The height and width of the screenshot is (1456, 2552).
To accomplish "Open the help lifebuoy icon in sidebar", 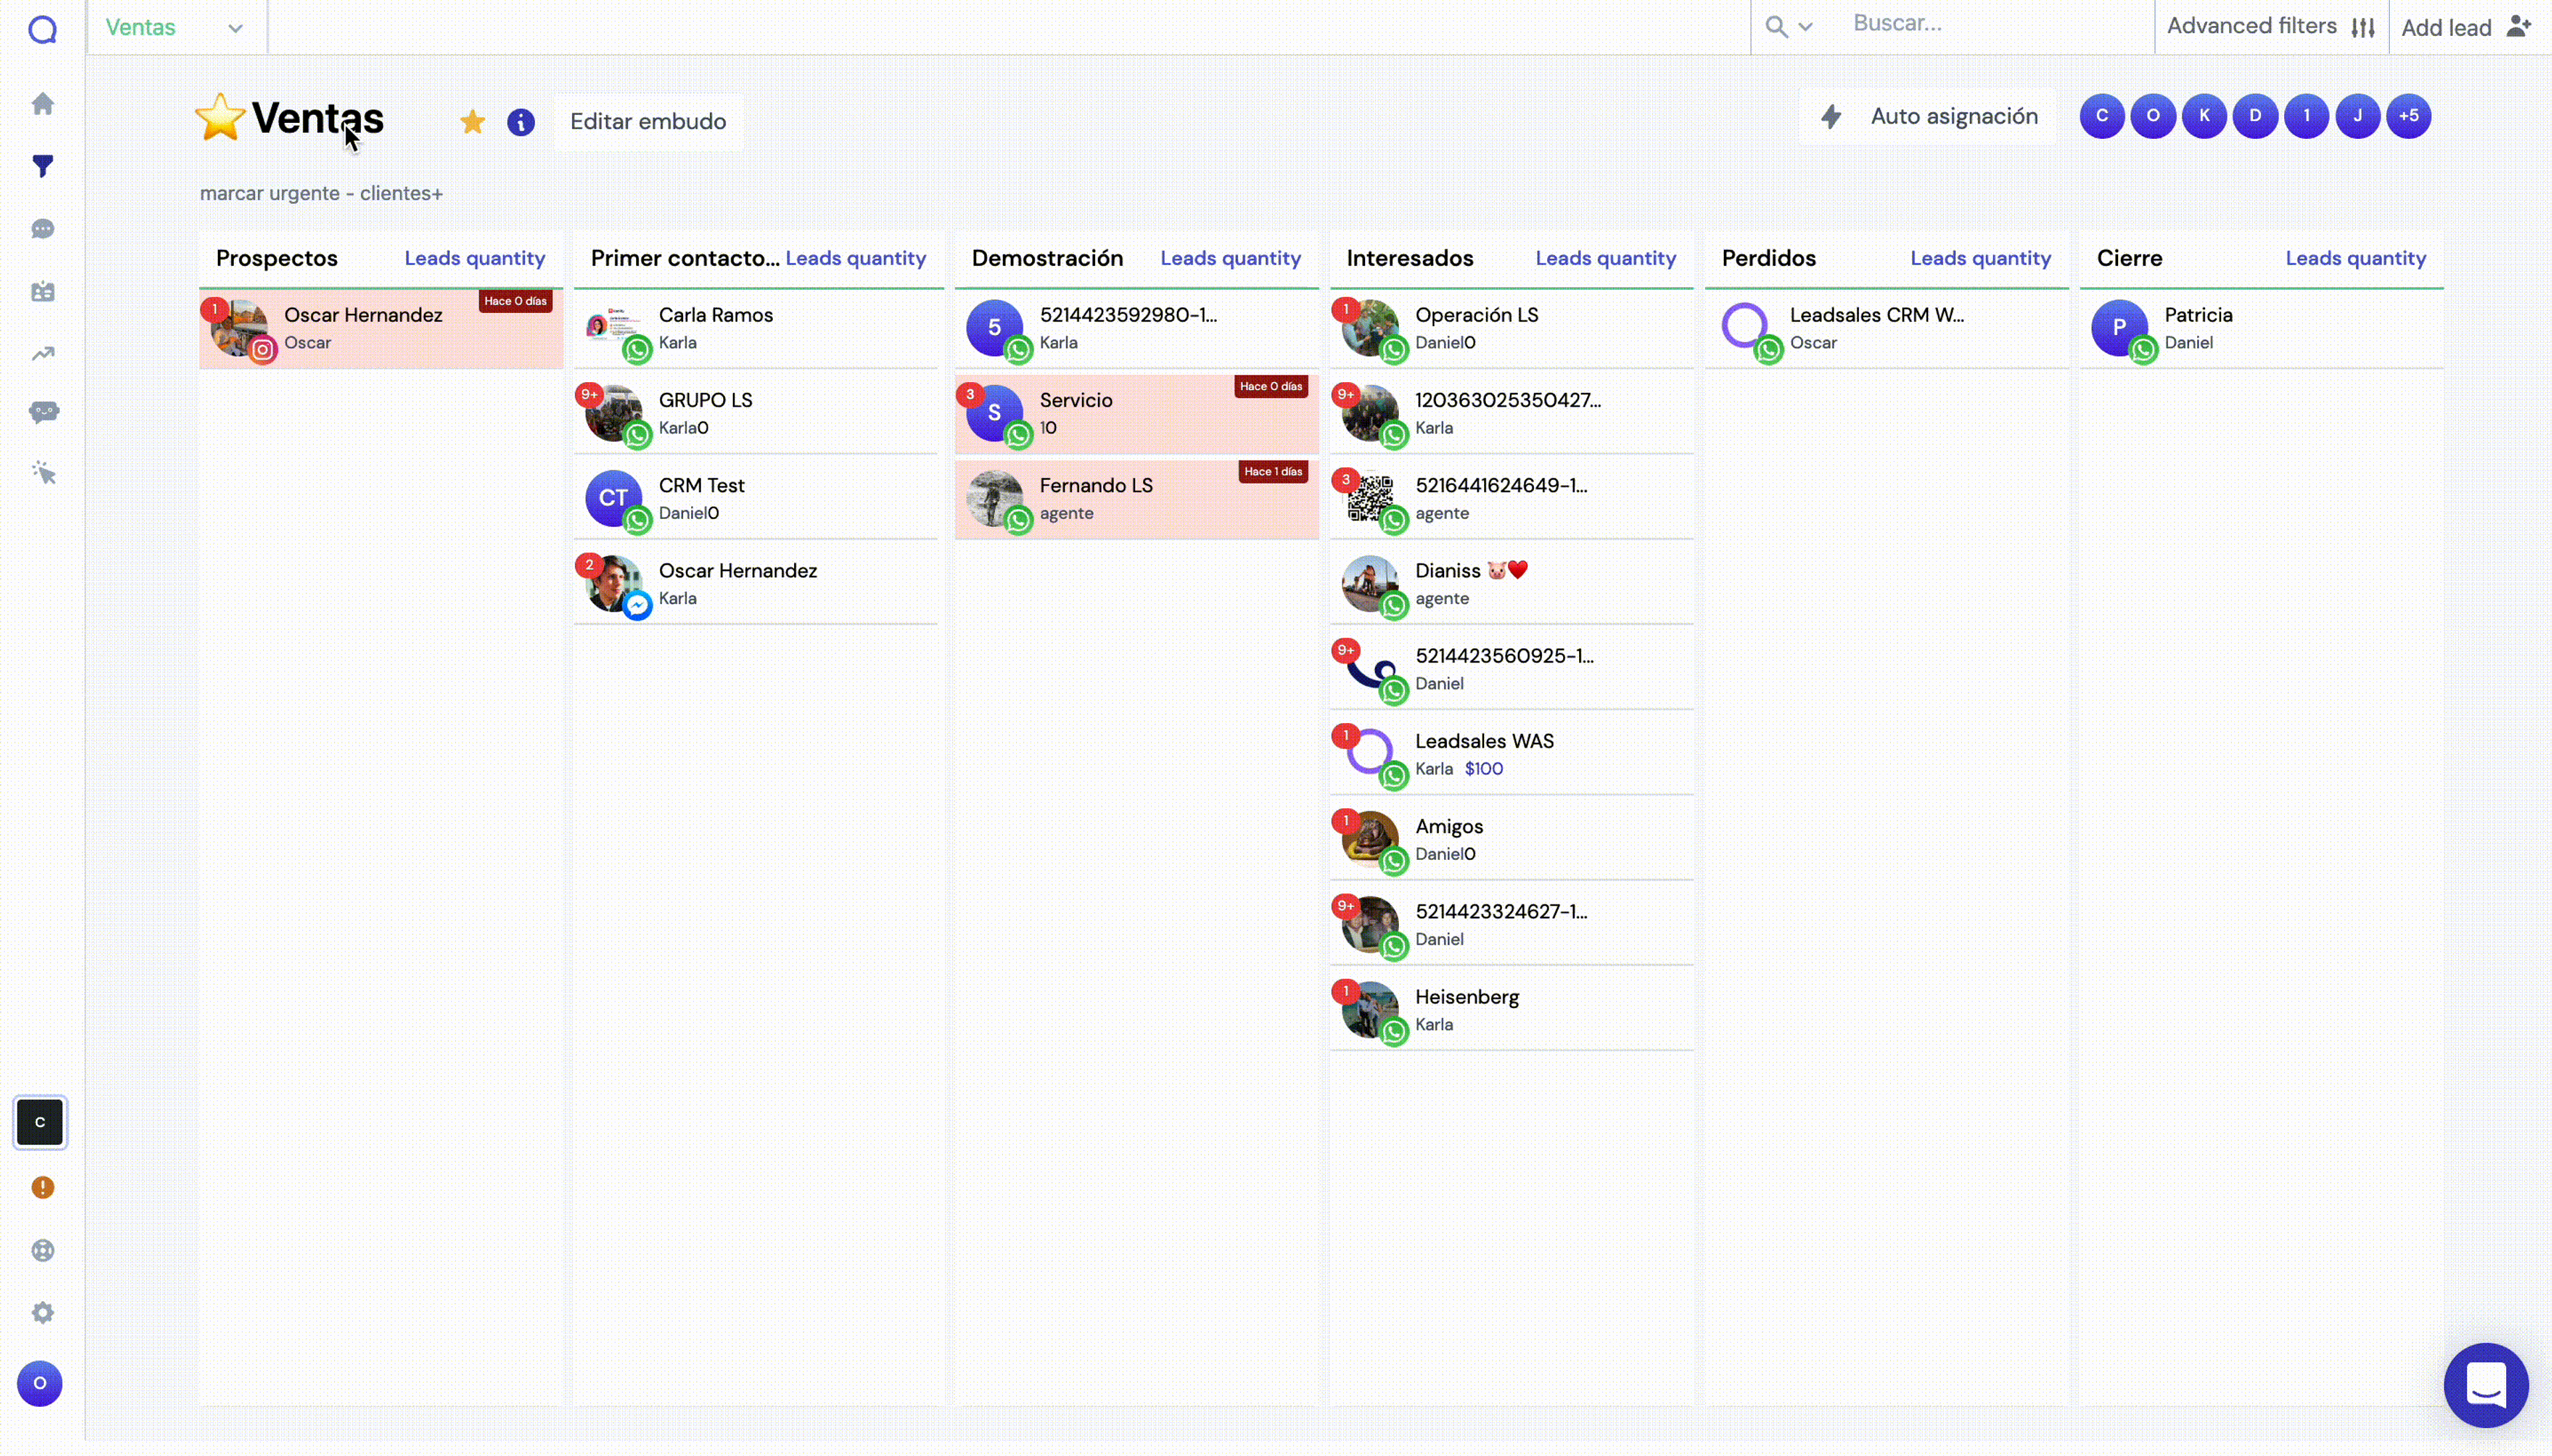I will click(x=42, y=1250).
